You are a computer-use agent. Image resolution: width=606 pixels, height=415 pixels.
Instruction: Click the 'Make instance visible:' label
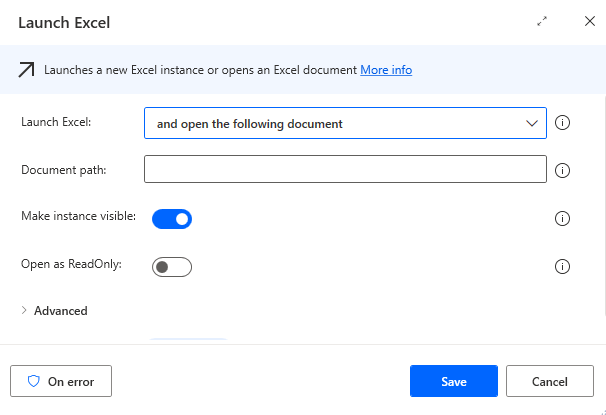78,216
